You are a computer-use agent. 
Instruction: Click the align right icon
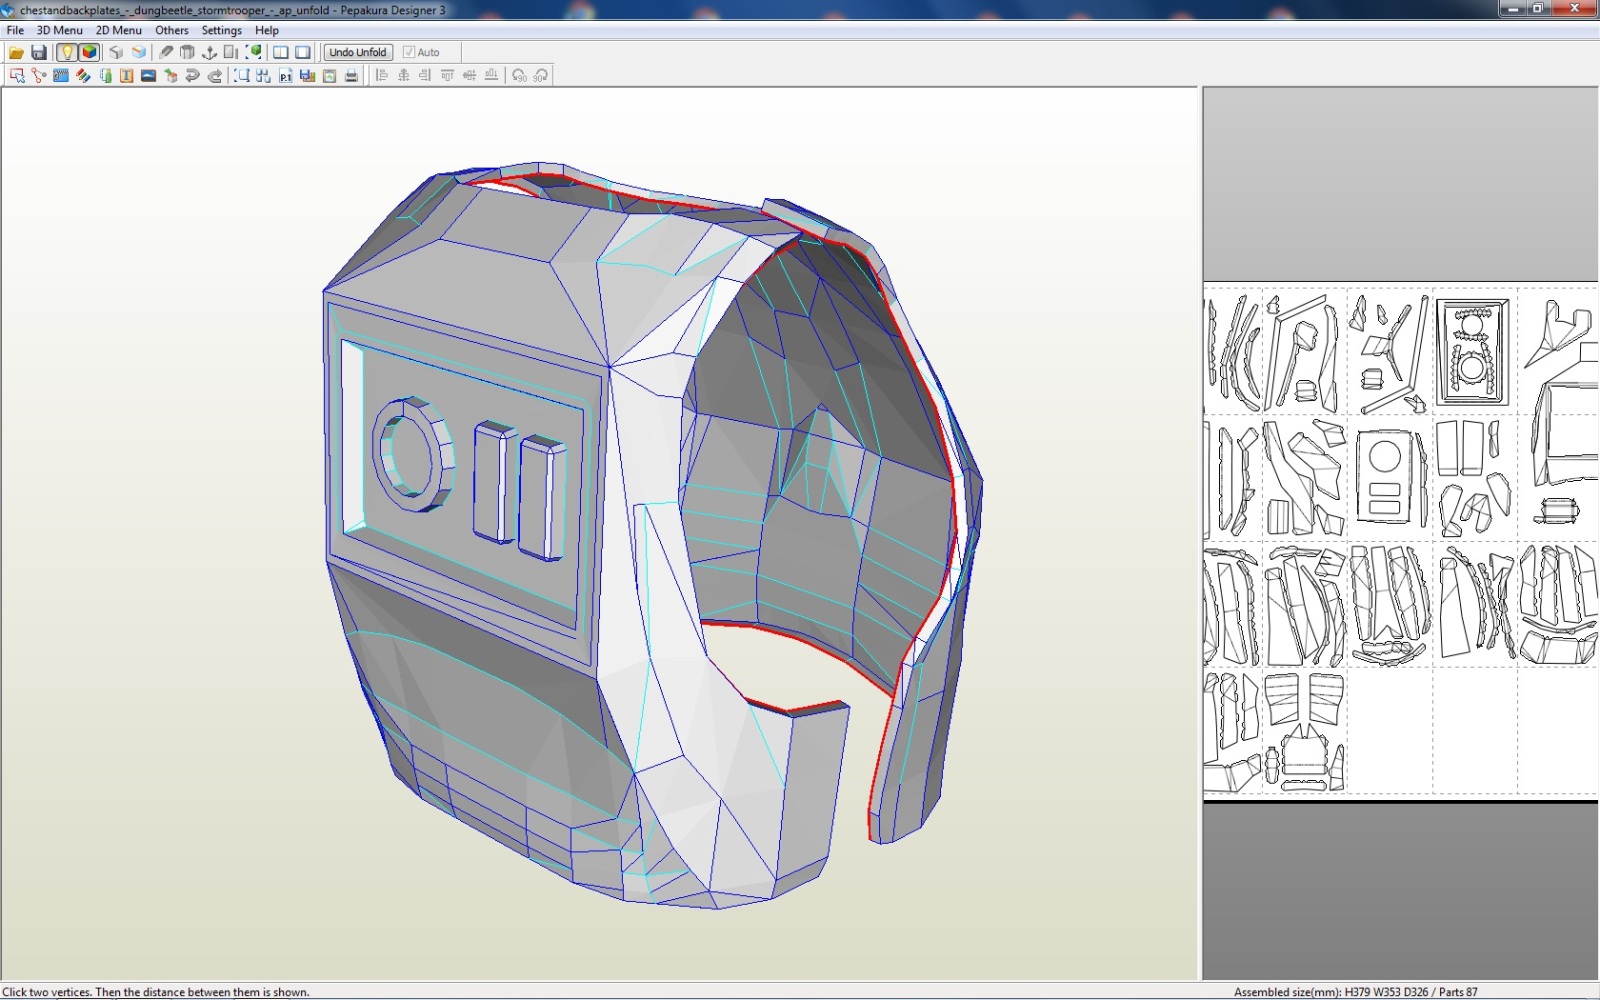425,75
